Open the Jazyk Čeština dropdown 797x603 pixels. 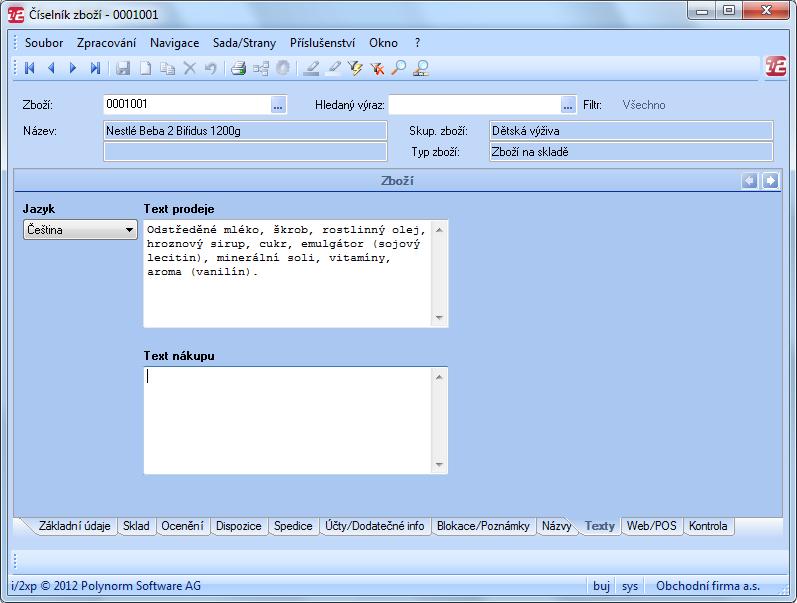click(x=80, y=230)
